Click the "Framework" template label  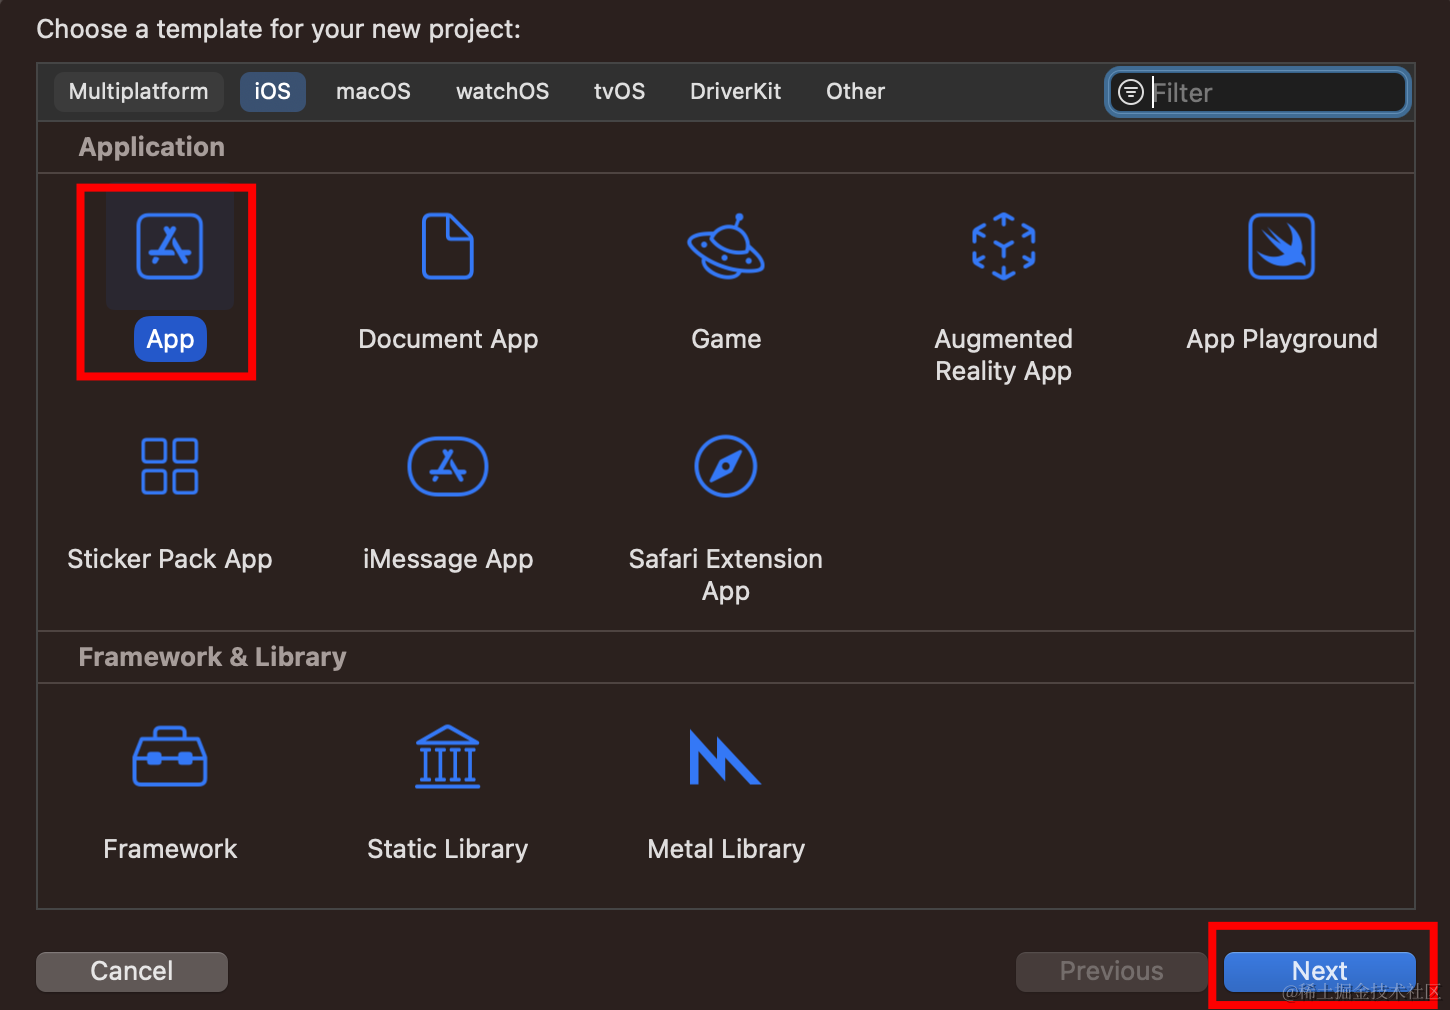coord(170,849)
